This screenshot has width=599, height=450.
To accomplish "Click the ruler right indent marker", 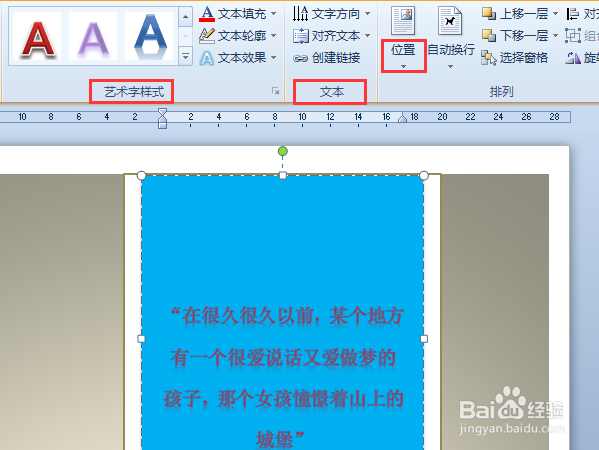I will (x=402, y=118).
